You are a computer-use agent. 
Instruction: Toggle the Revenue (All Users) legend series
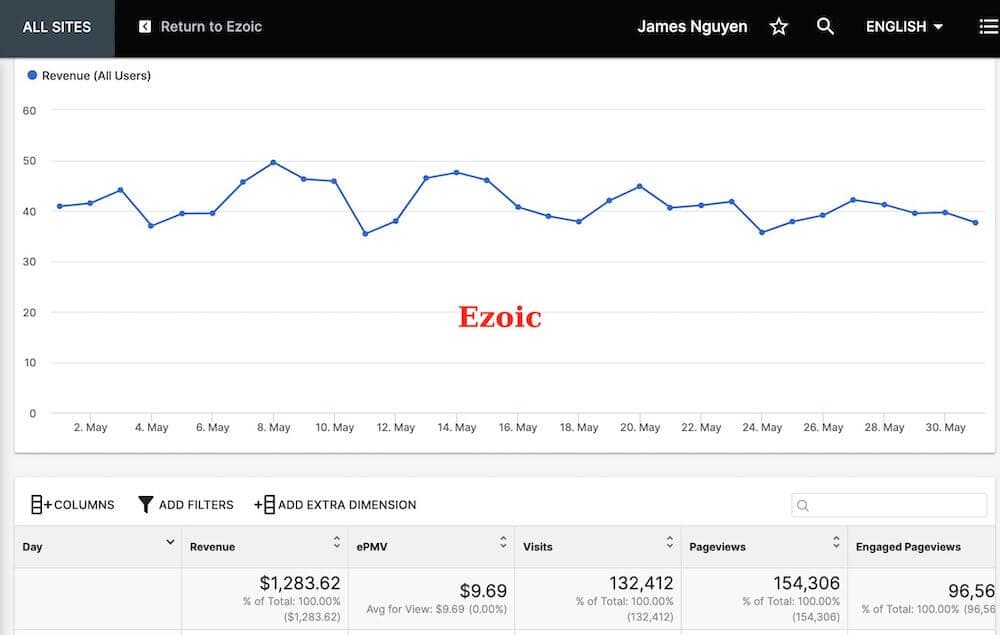89,75
